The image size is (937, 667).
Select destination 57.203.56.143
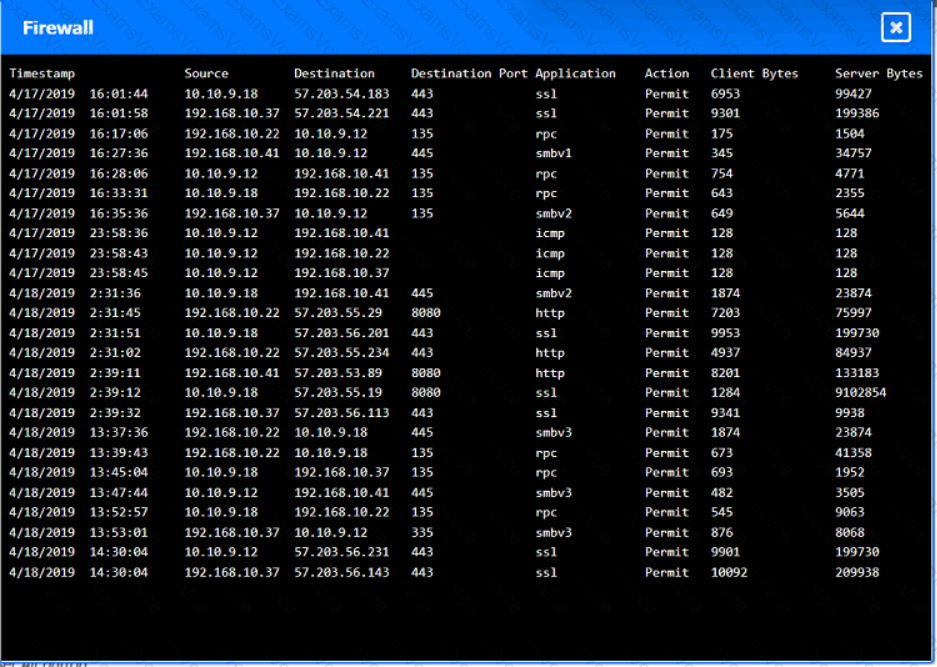pyautogui.click(x=341, y=573)
